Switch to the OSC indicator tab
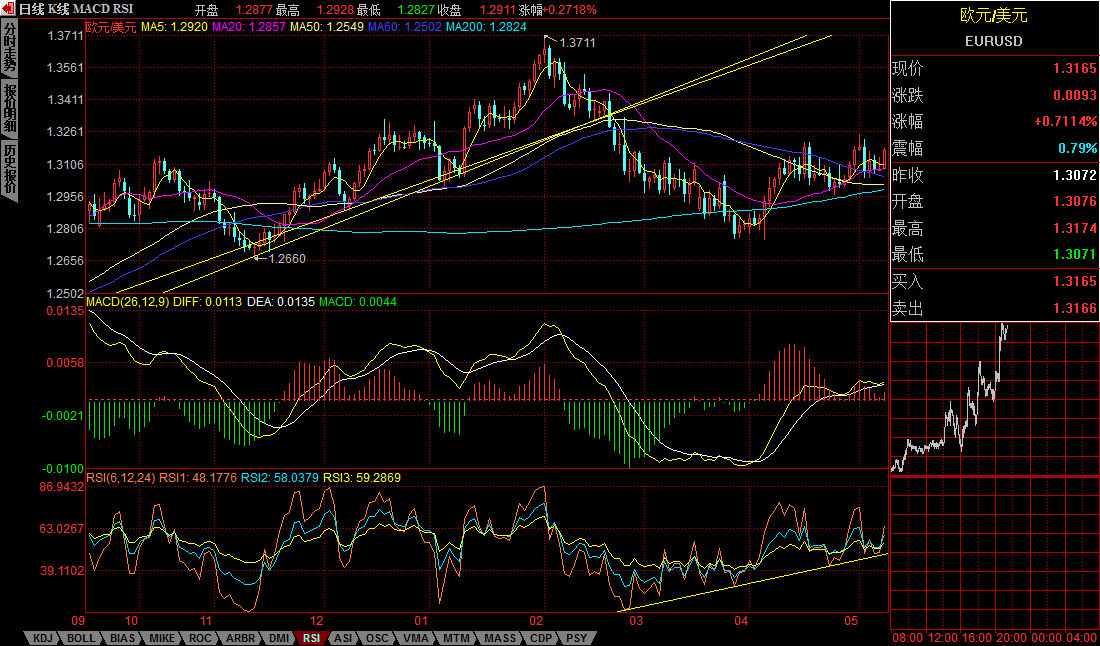This screenshot has width=1100, height=646. pyautogui.click(x=377, y=638)
